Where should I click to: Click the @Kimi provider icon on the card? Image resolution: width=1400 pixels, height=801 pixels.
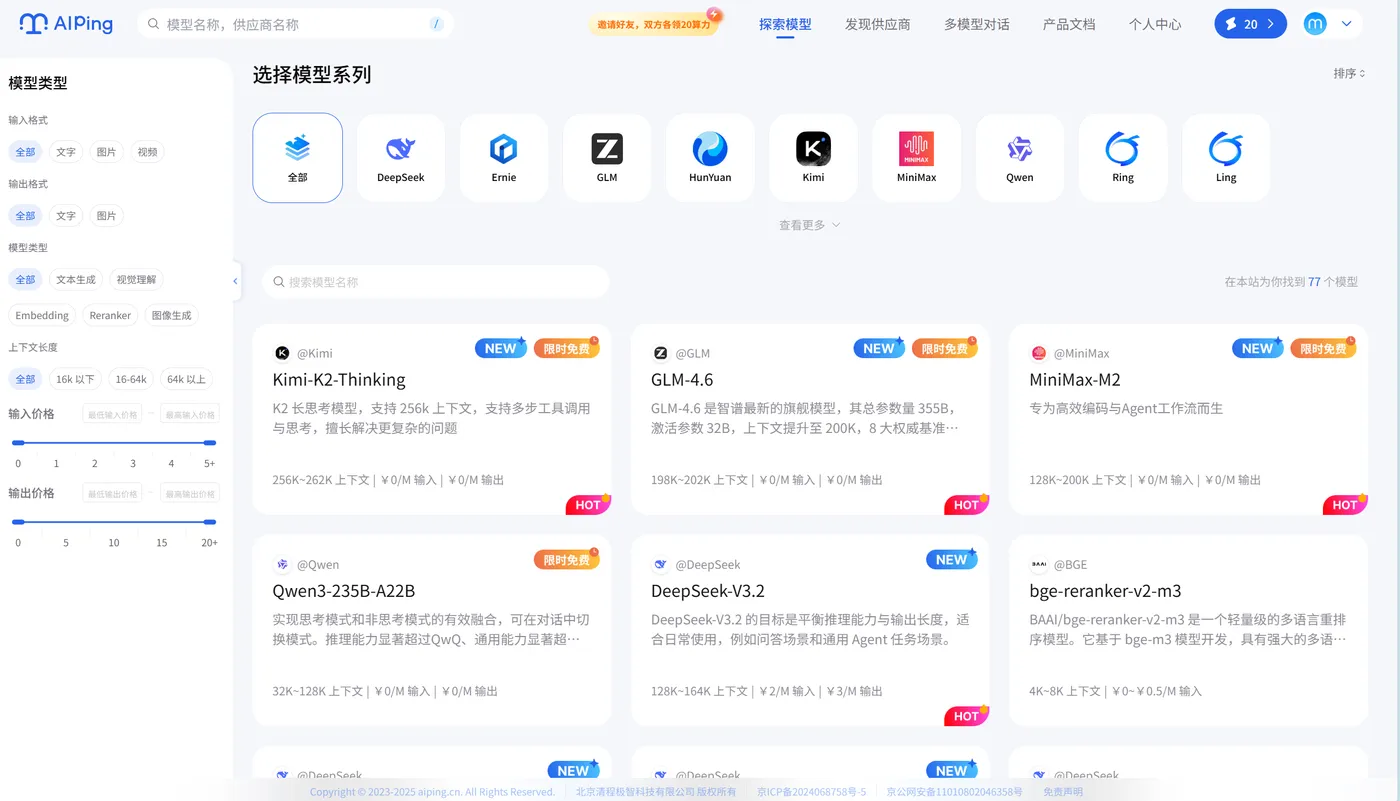click(282, 353)
